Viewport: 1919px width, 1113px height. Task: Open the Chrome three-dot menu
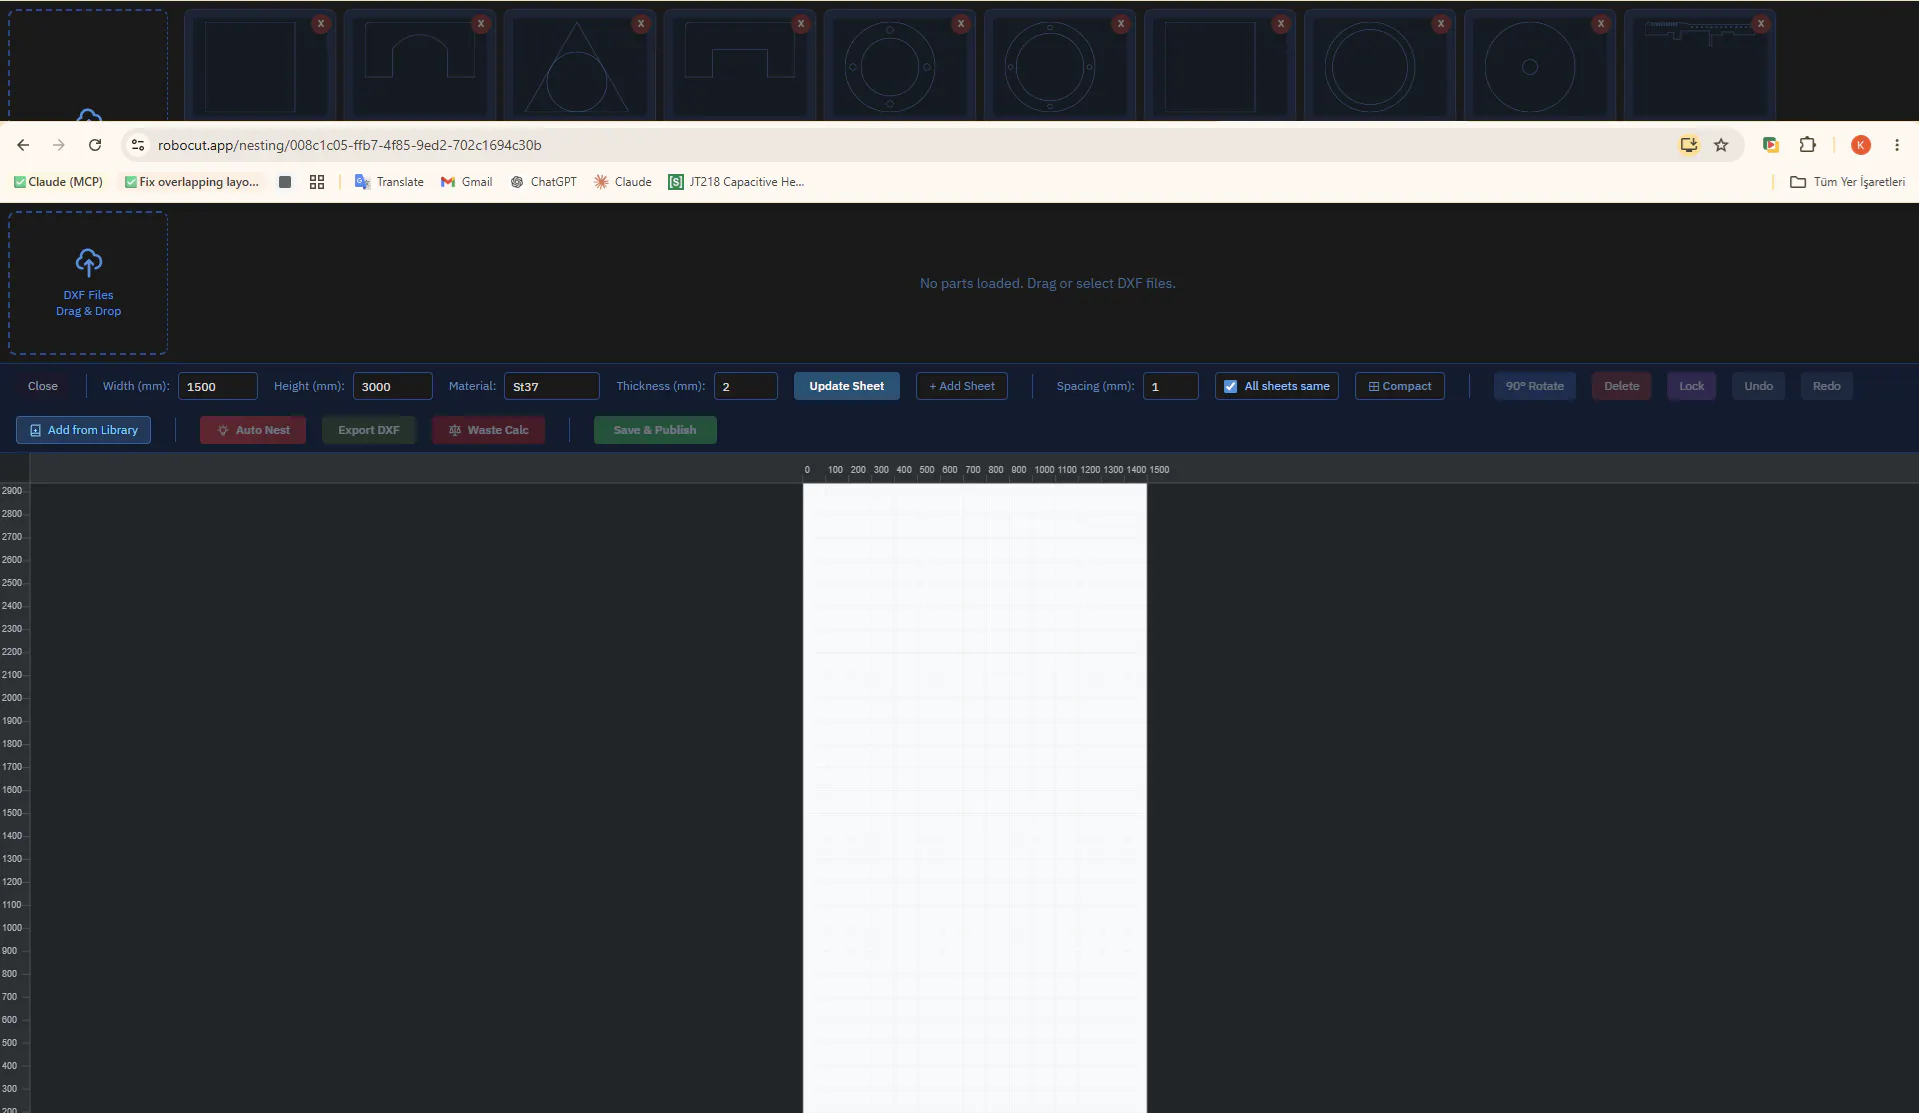[x=1897, y=145]
